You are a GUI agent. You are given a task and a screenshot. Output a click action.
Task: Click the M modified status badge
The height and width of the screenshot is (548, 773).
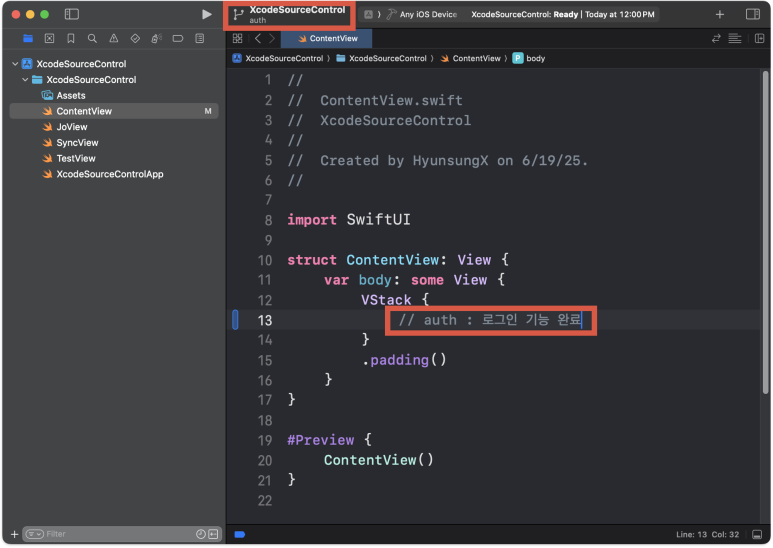coord(208,111)
